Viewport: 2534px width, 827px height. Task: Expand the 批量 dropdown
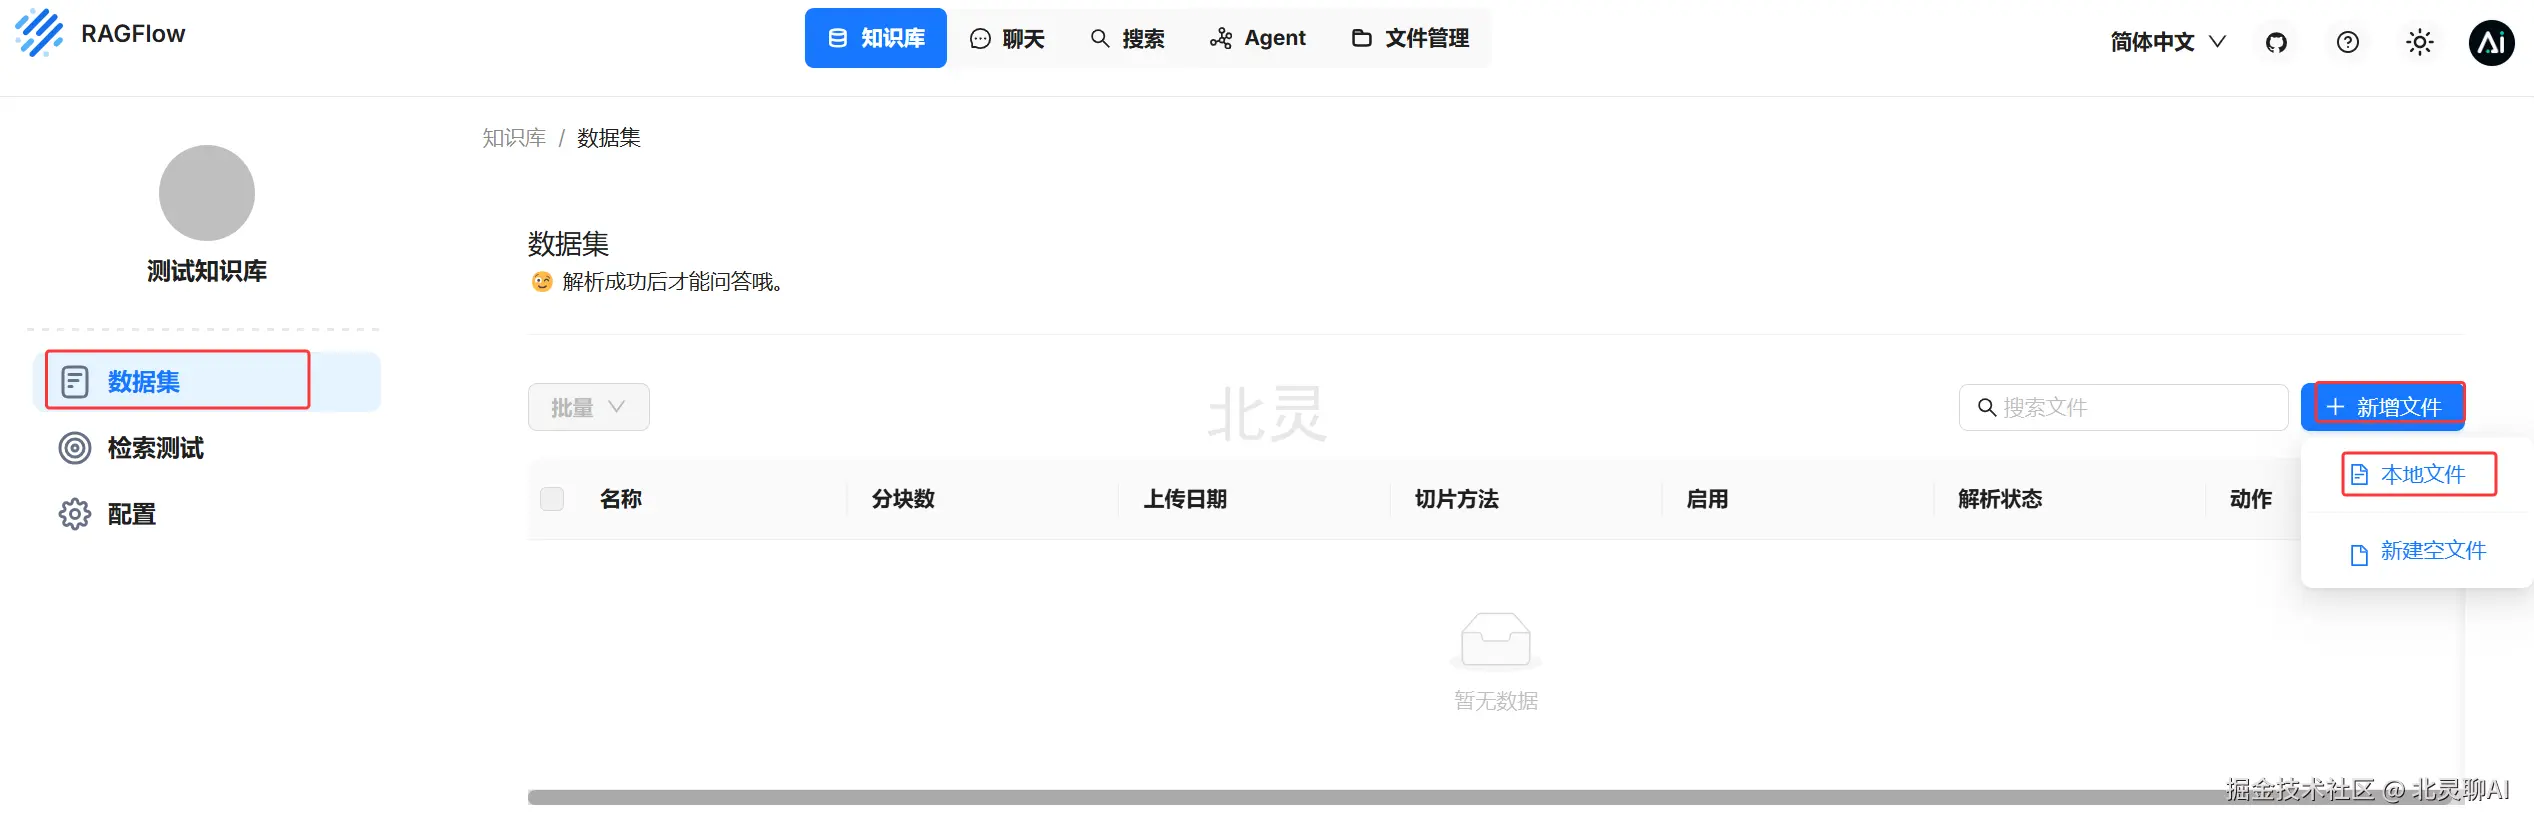click(589, 407)
